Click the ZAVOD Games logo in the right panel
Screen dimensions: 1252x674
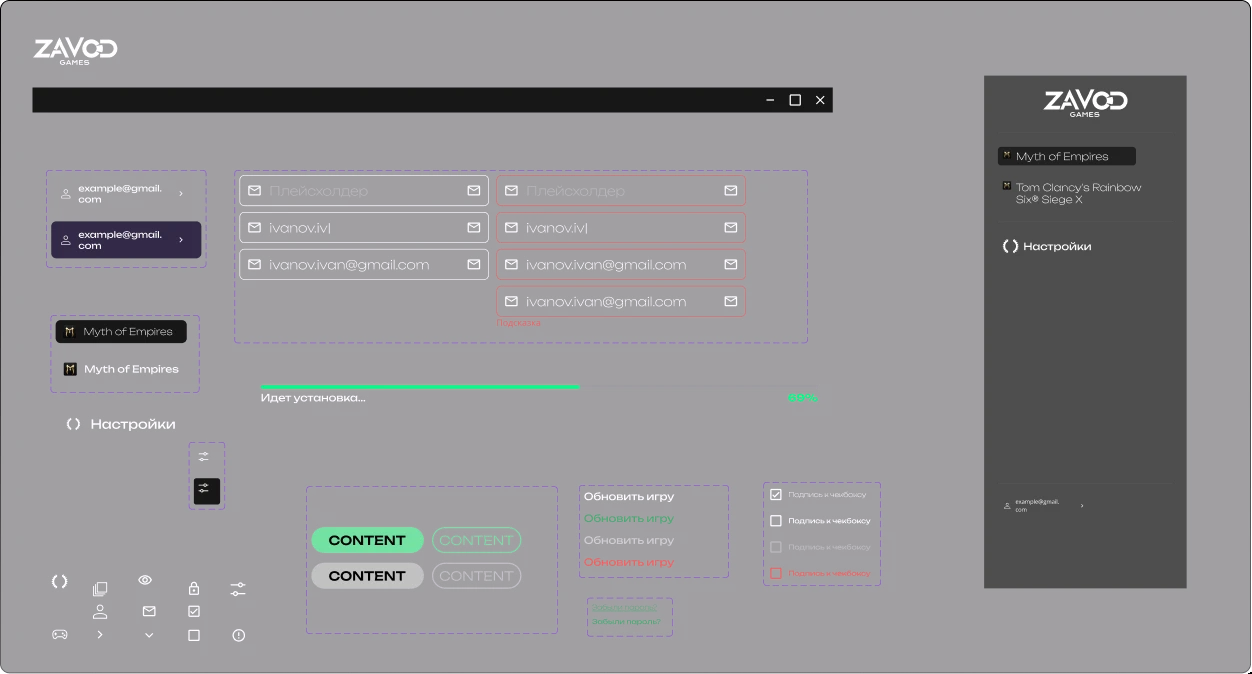tap(1085, 103)
